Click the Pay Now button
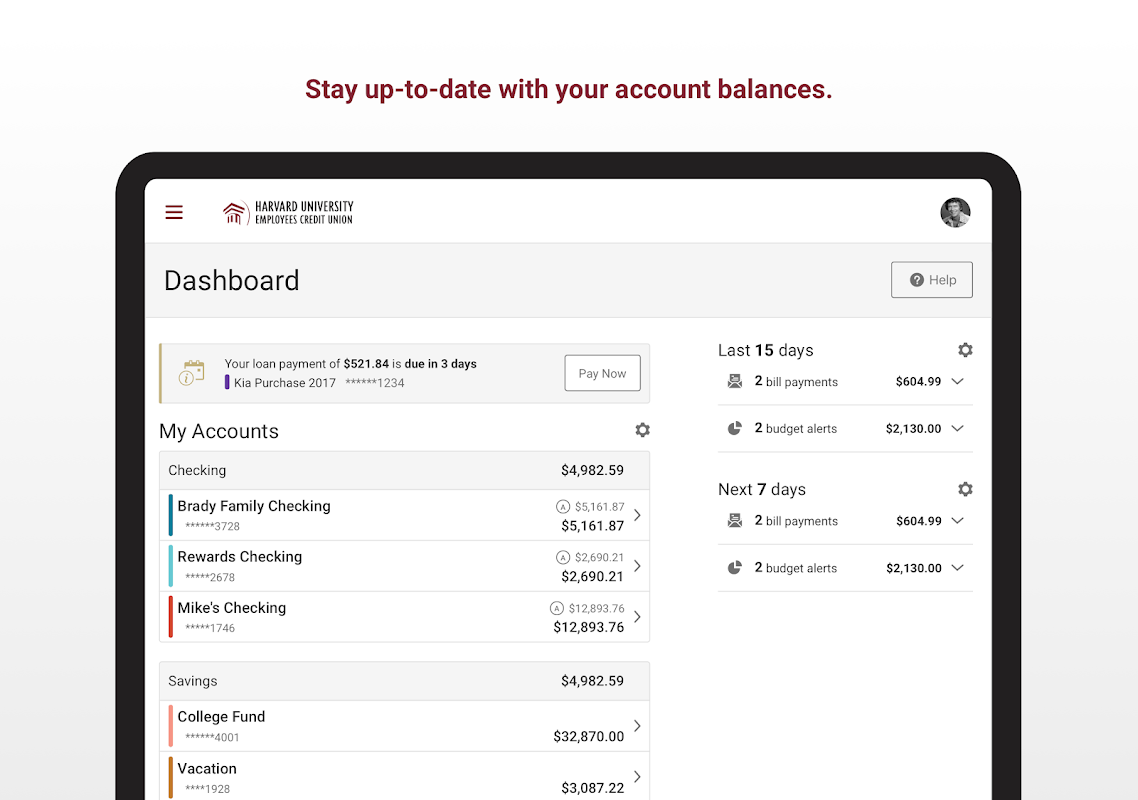 (602, 373)
